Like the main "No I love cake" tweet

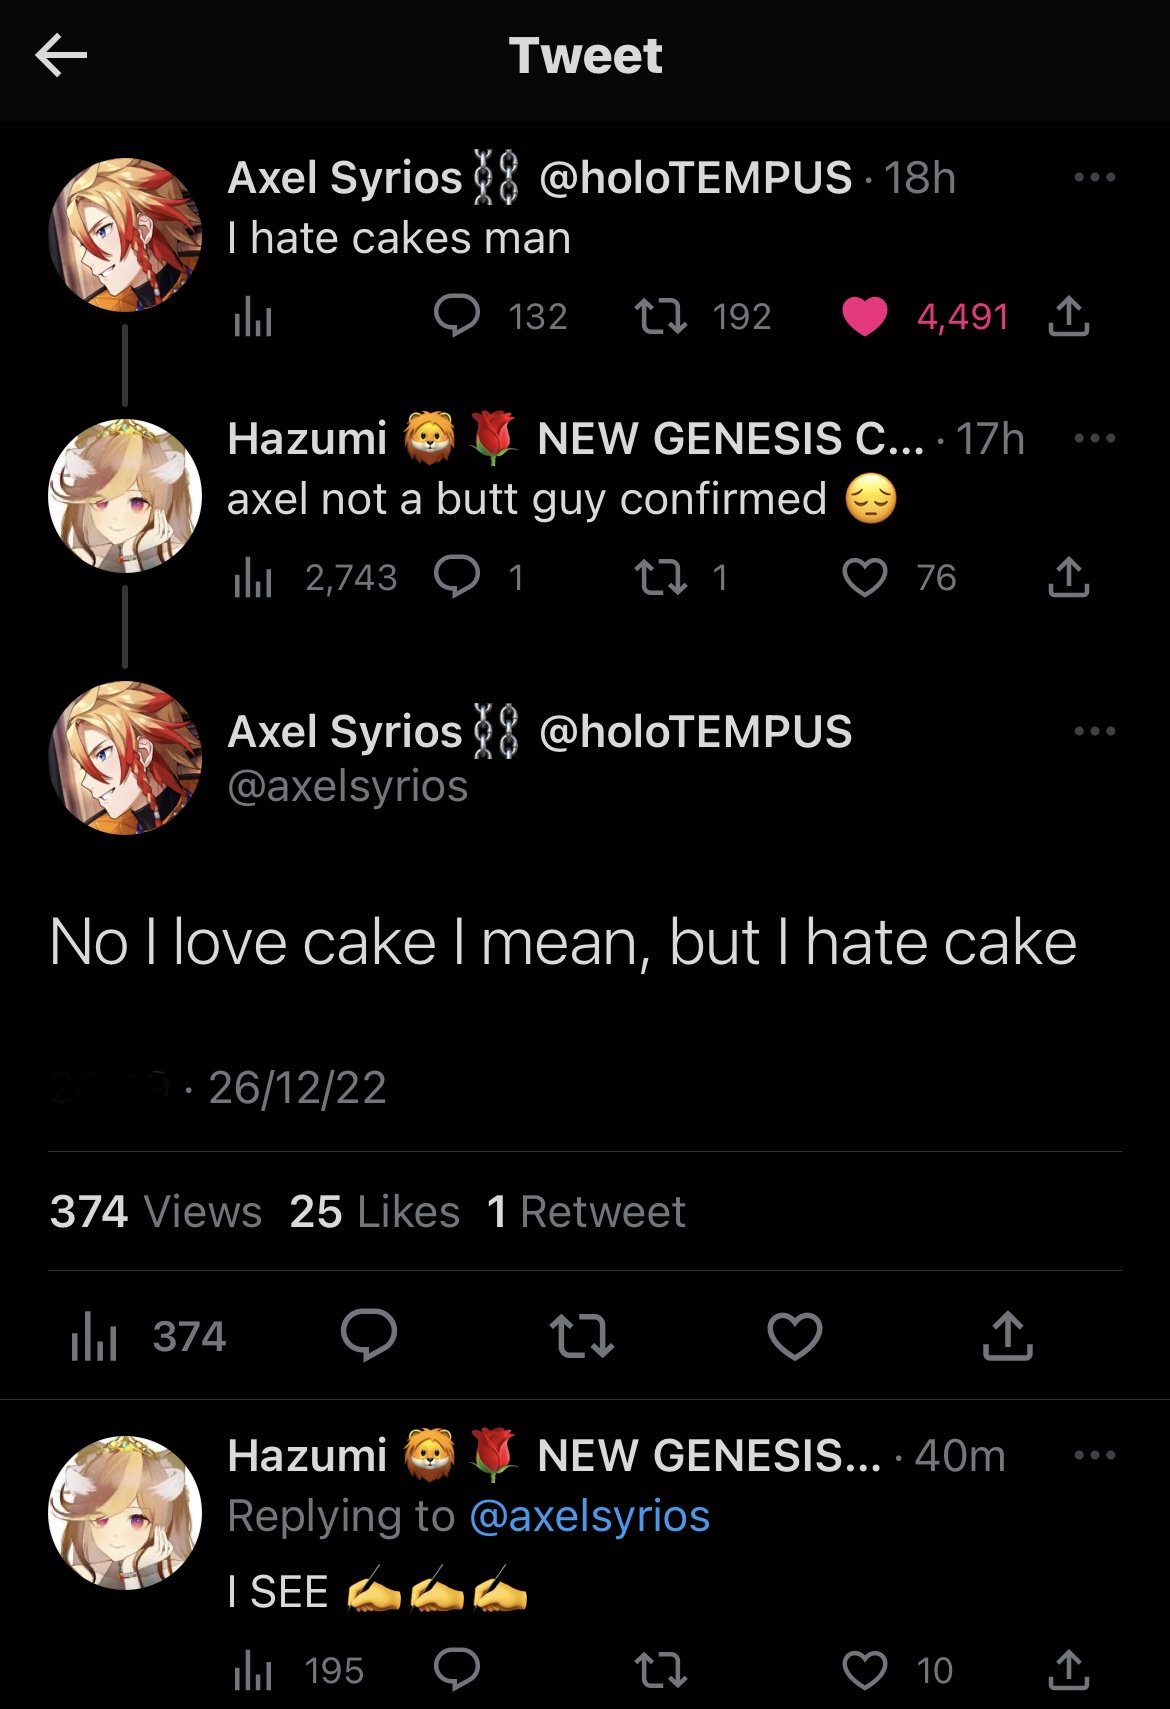(794, 1336)
